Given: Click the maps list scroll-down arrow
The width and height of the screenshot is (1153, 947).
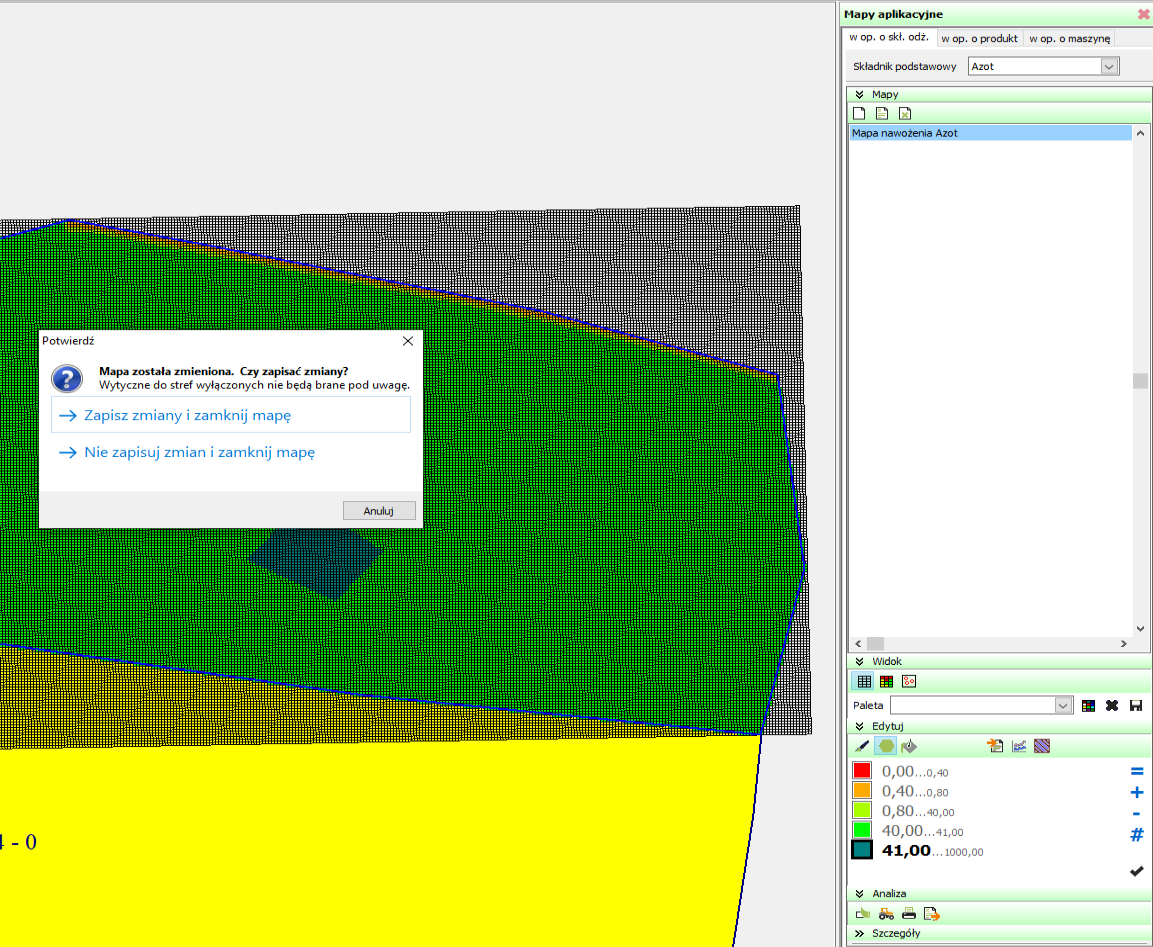Looking at the screenshot, I should pos(1140,629).
